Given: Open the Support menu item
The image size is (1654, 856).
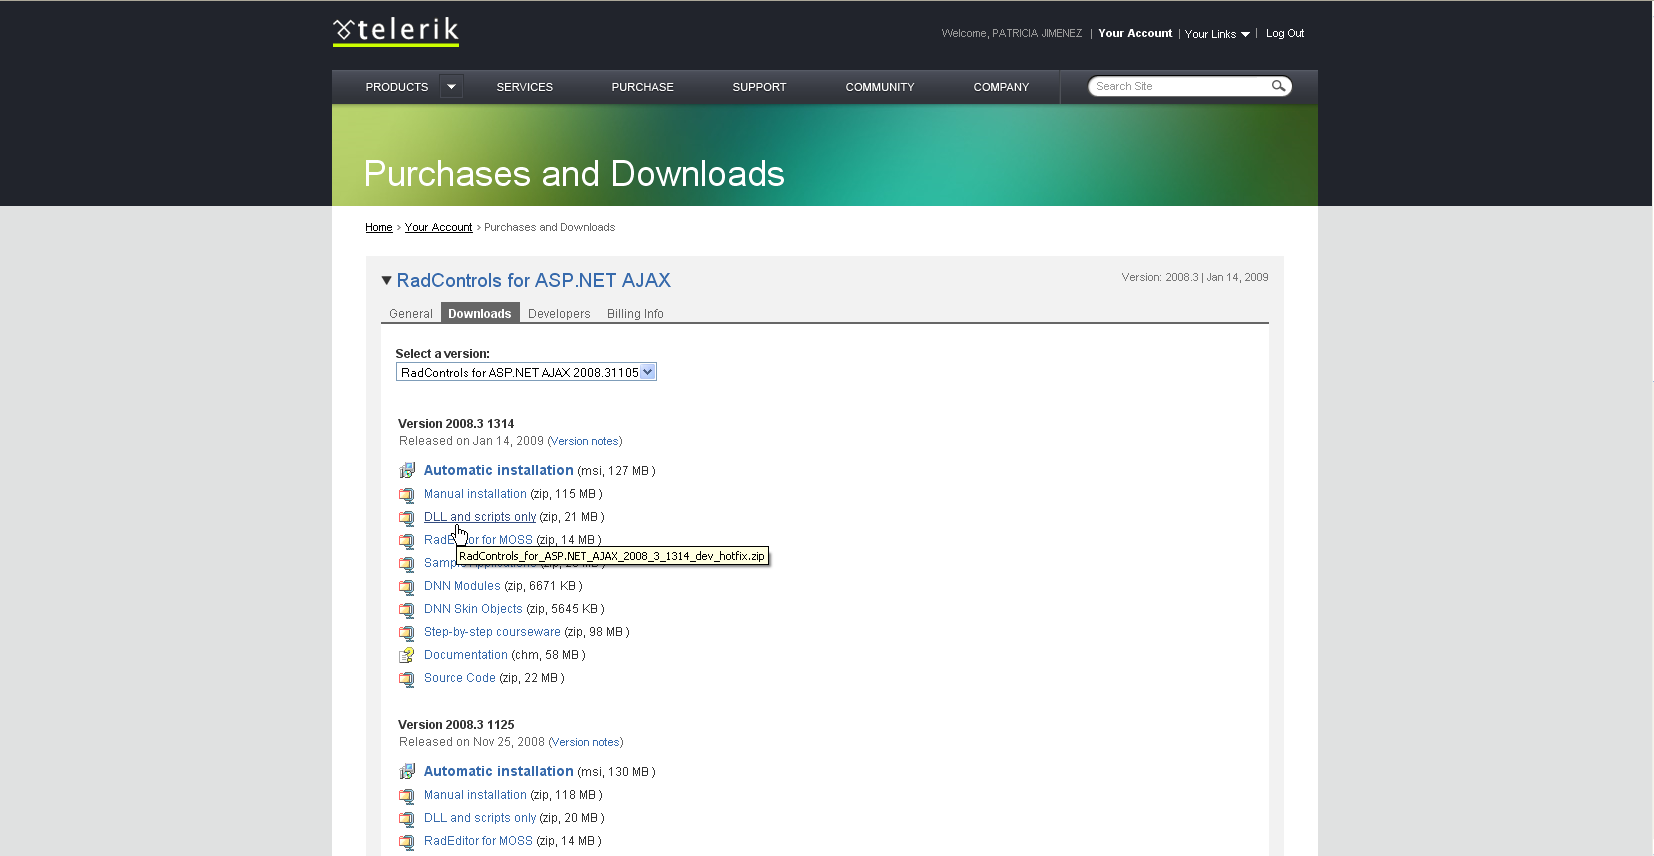Looking at the screenshot, I should pos(759,87).
